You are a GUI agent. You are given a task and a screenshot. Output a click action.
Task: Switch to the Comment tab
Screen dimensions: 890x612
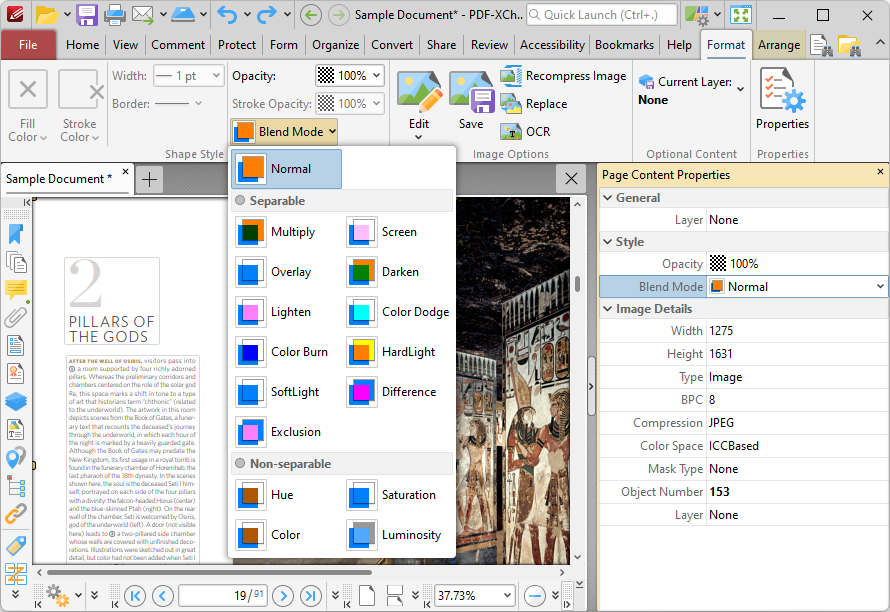click(178, 45)
